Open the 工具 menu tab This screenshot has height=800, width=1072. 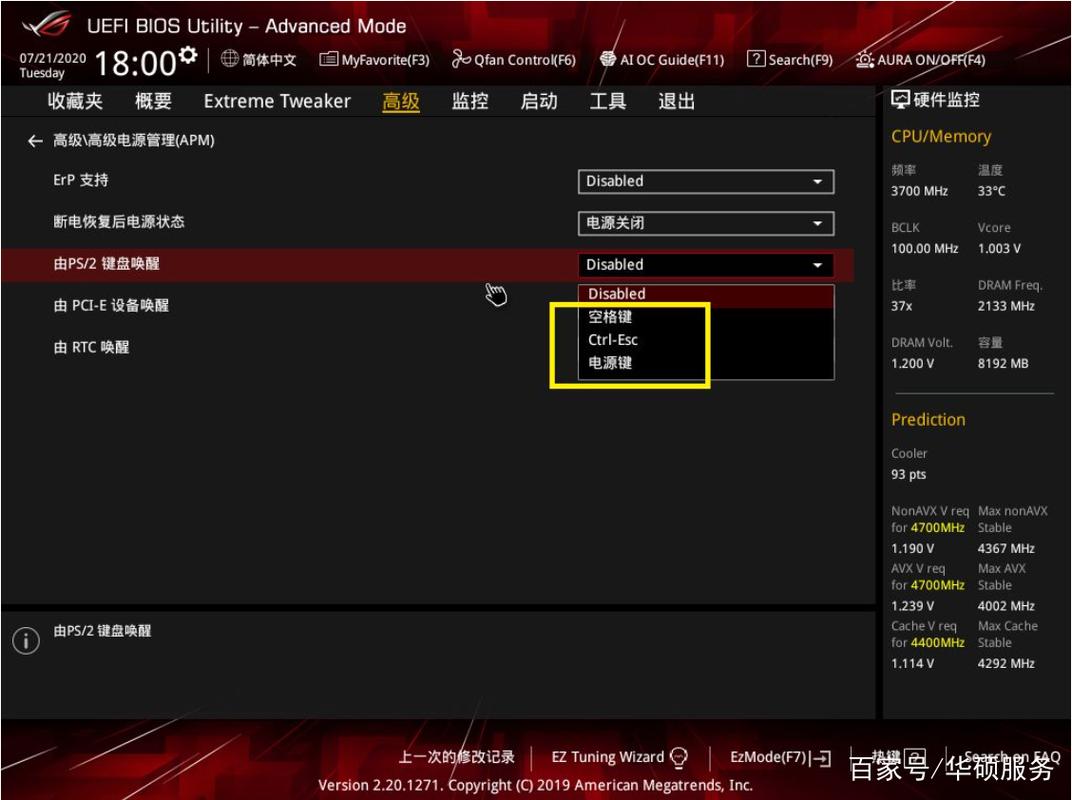point(606,101)
